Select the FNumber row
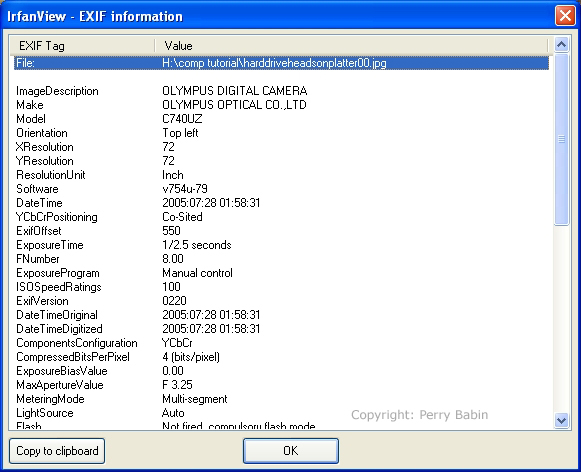This screenshot has height=472, width=581. click(x=282, y=259)
